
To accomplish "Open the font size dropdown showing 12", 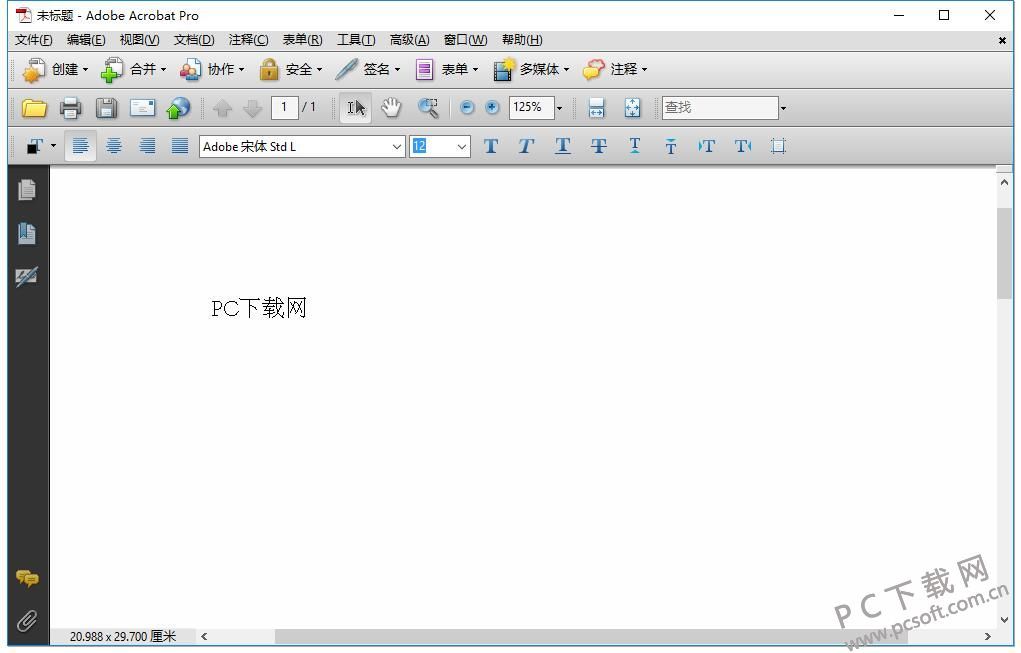I will 461,146.
